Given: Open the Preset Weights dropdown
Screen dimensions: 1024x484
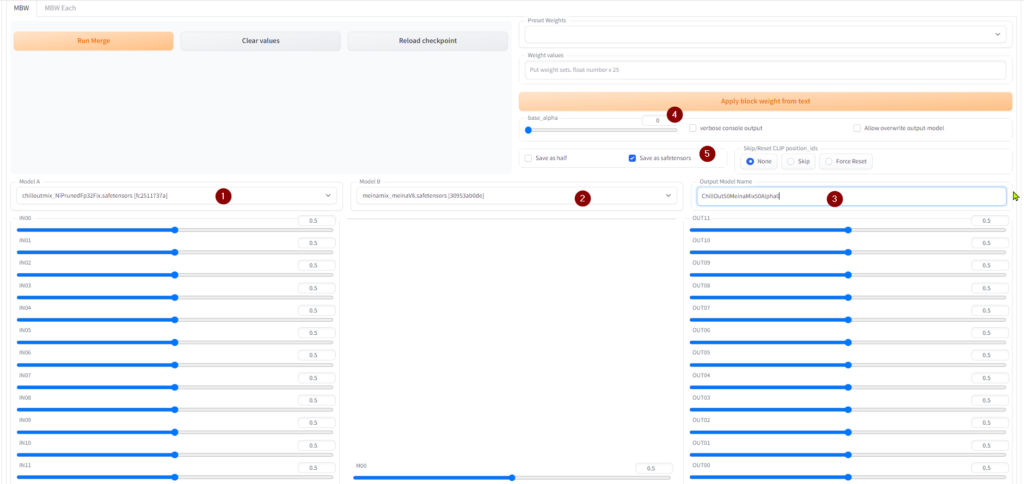Looking at the screenshot, I should point(765,34).
